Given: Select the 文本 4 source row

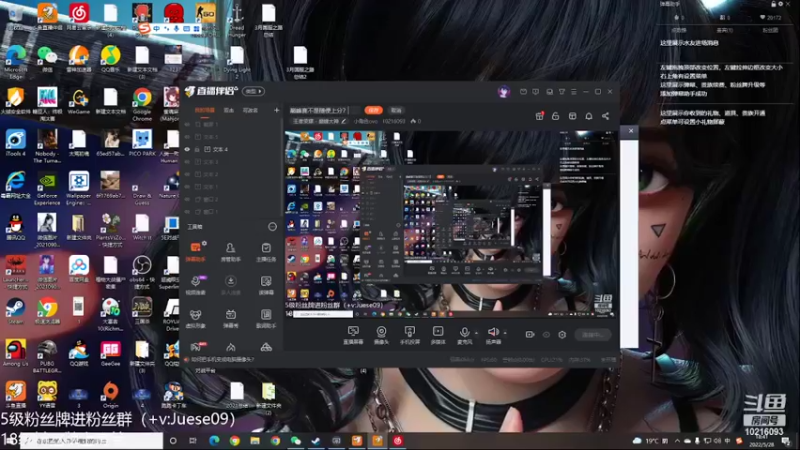Looking at the screenshot, I should pyautogui.click(x=232, y=149).
